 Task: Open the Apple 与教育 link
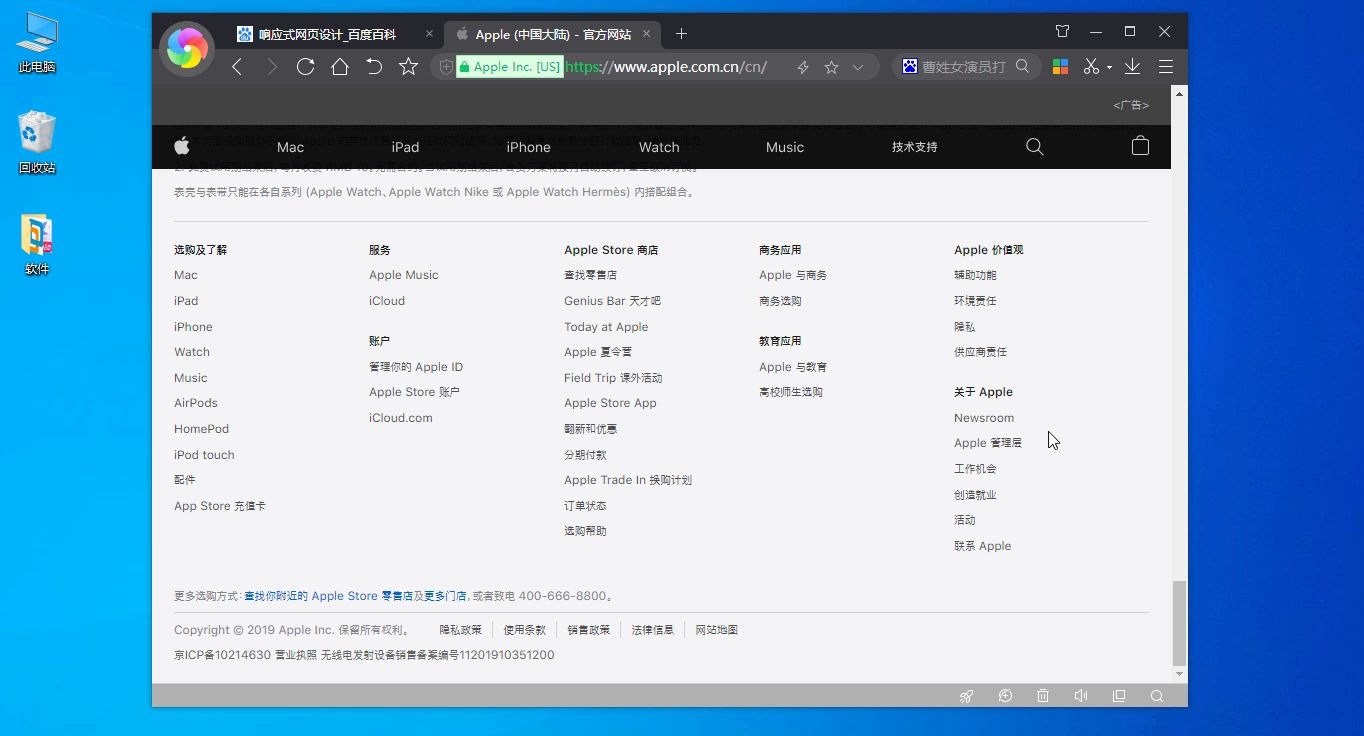tap(793, 367)
